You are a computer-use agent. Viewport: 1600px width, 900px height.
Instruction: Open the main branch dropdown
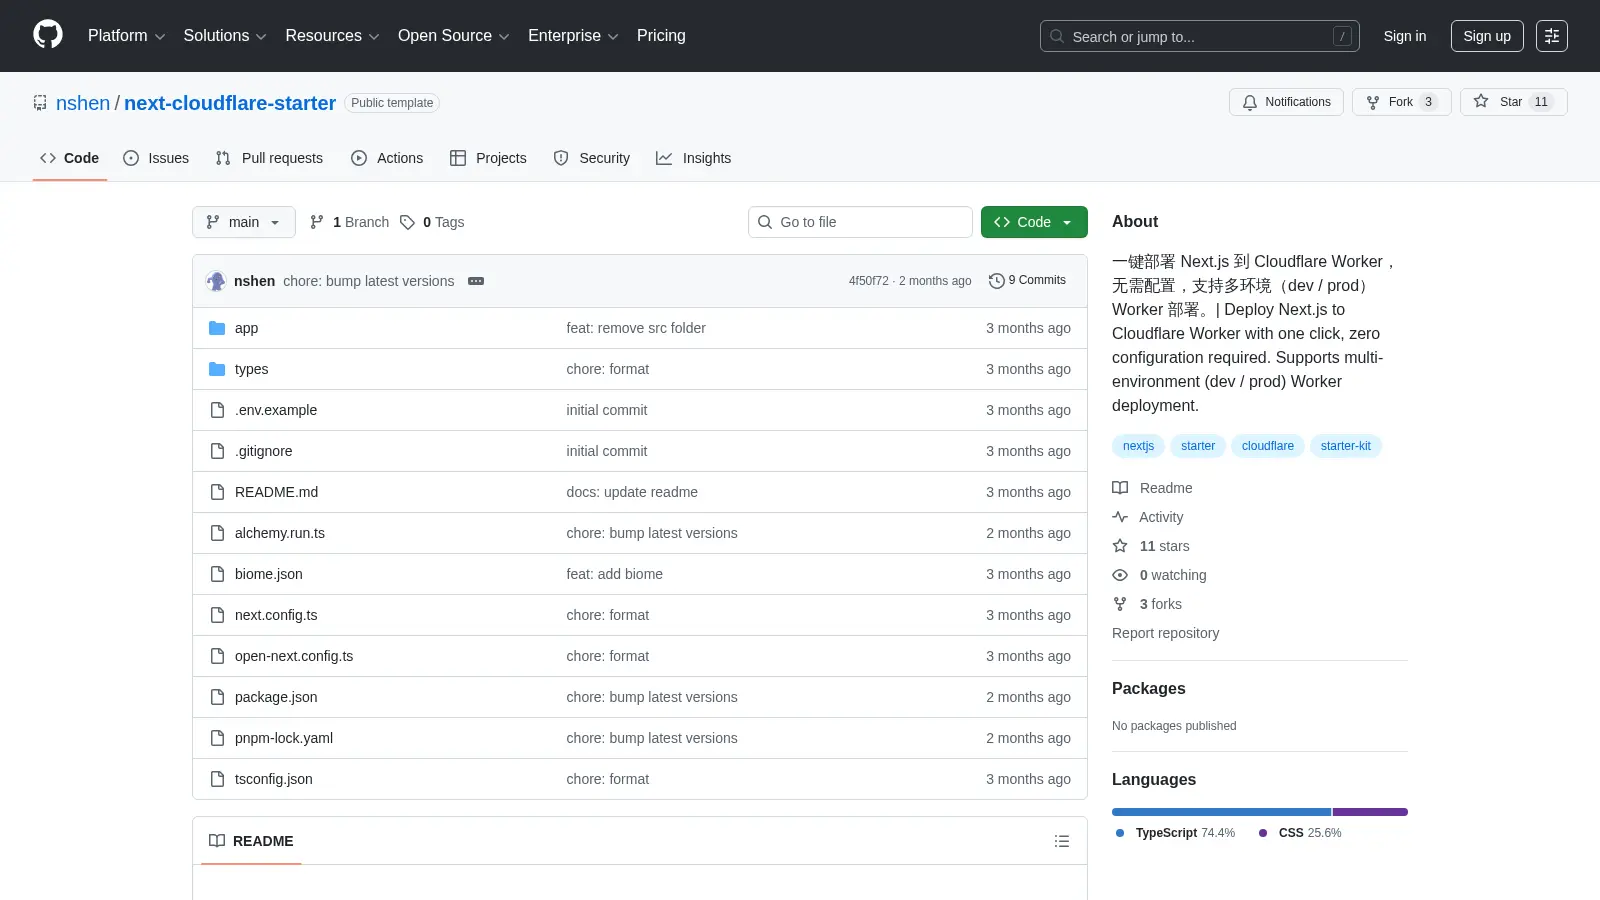244,222
